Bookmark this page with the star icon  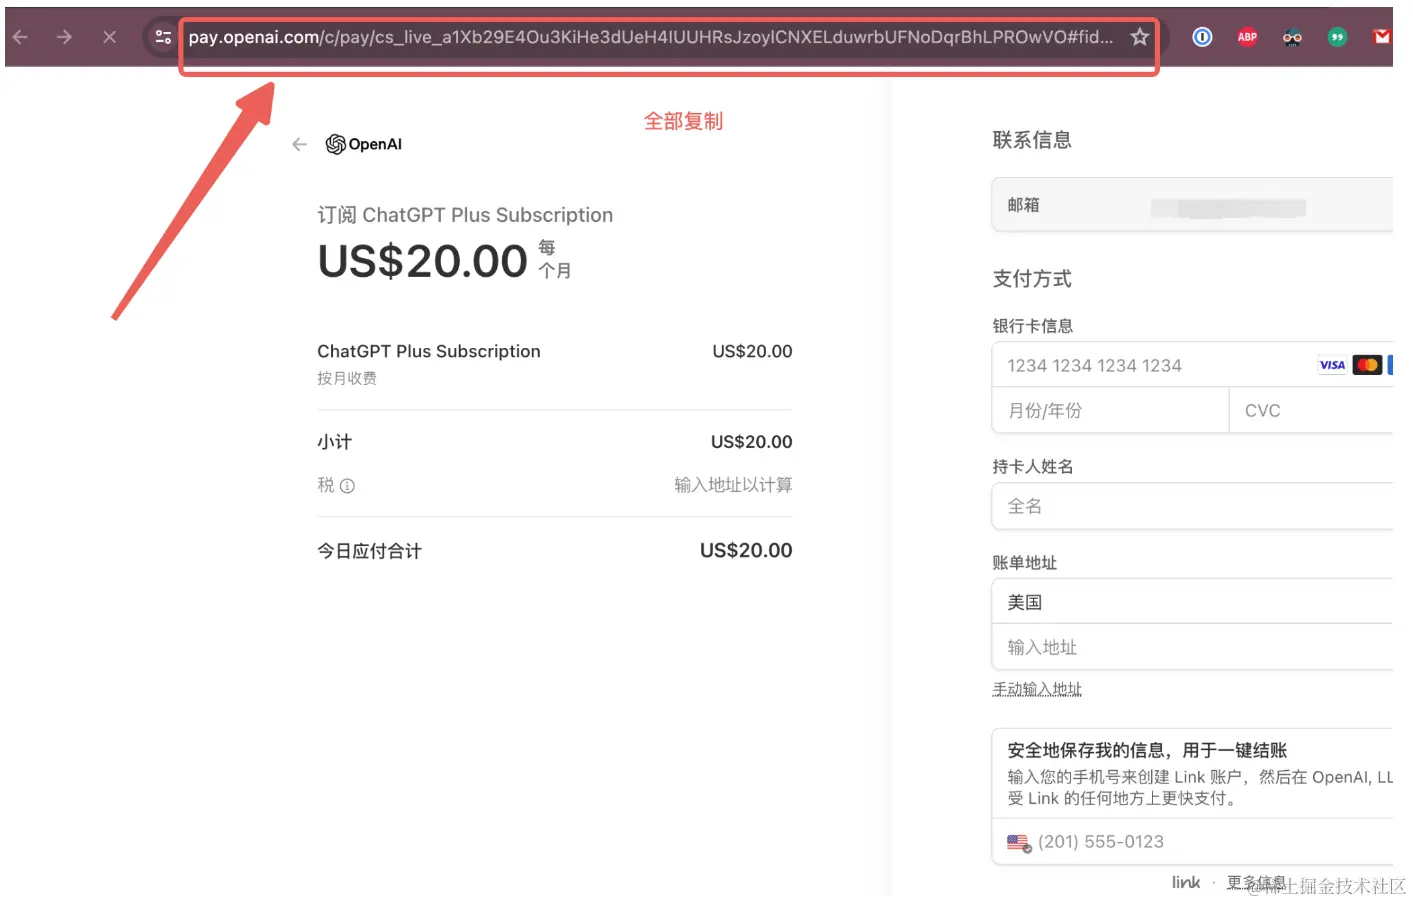click(x=1139, y=37)
